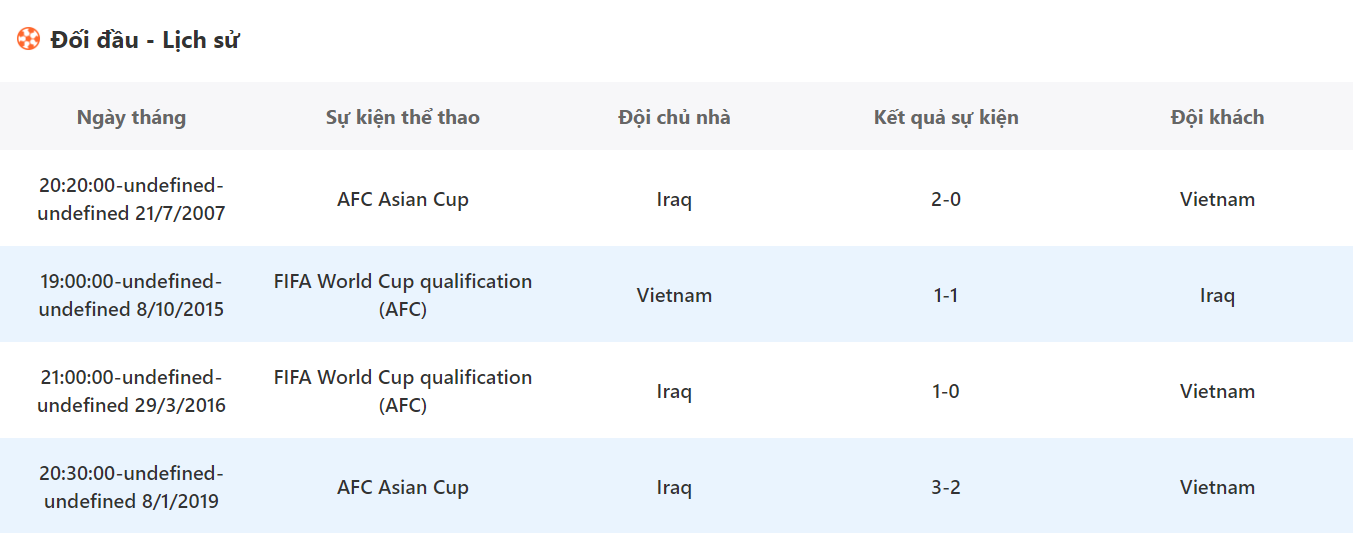Click FIFA World Cup qualification for 29/3/2016
Image resolution: width=1353 pixels, height=533 pixels.
(x=403, y=391)
